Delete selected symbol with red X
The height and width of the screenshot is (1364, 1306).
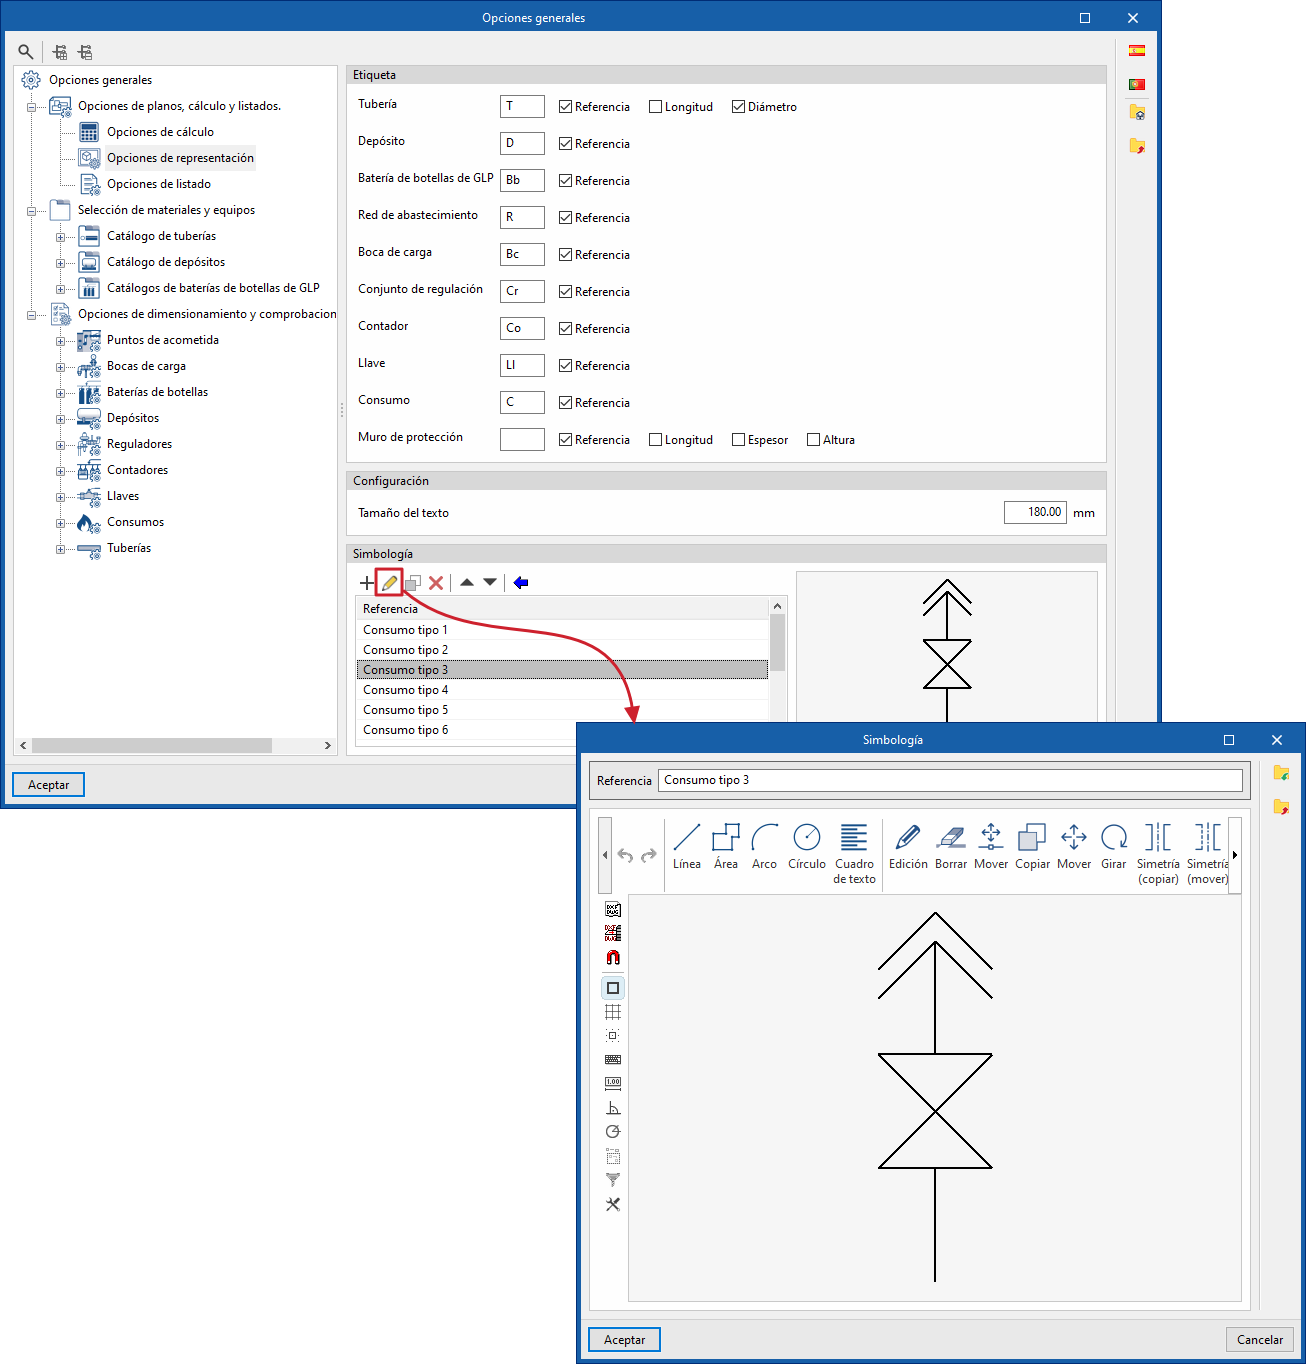tap(436, 583)
